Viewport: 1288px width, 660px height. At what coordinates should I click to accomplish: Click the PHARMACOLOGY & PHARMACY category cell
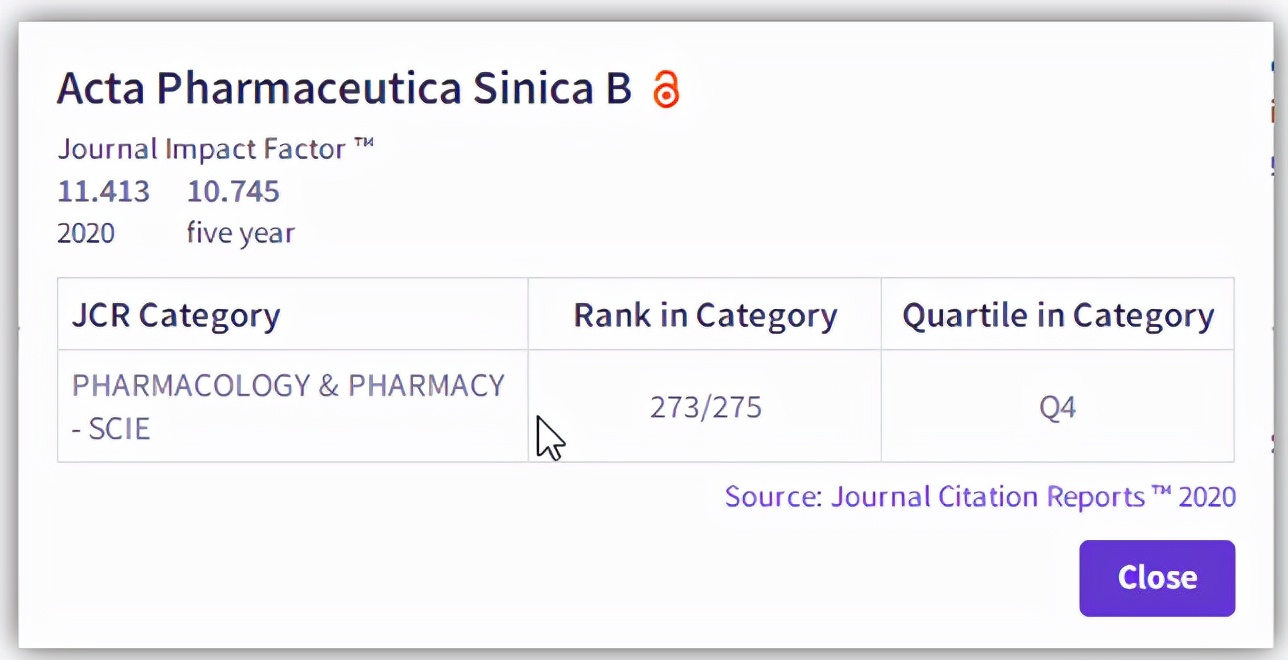point(288,386)
